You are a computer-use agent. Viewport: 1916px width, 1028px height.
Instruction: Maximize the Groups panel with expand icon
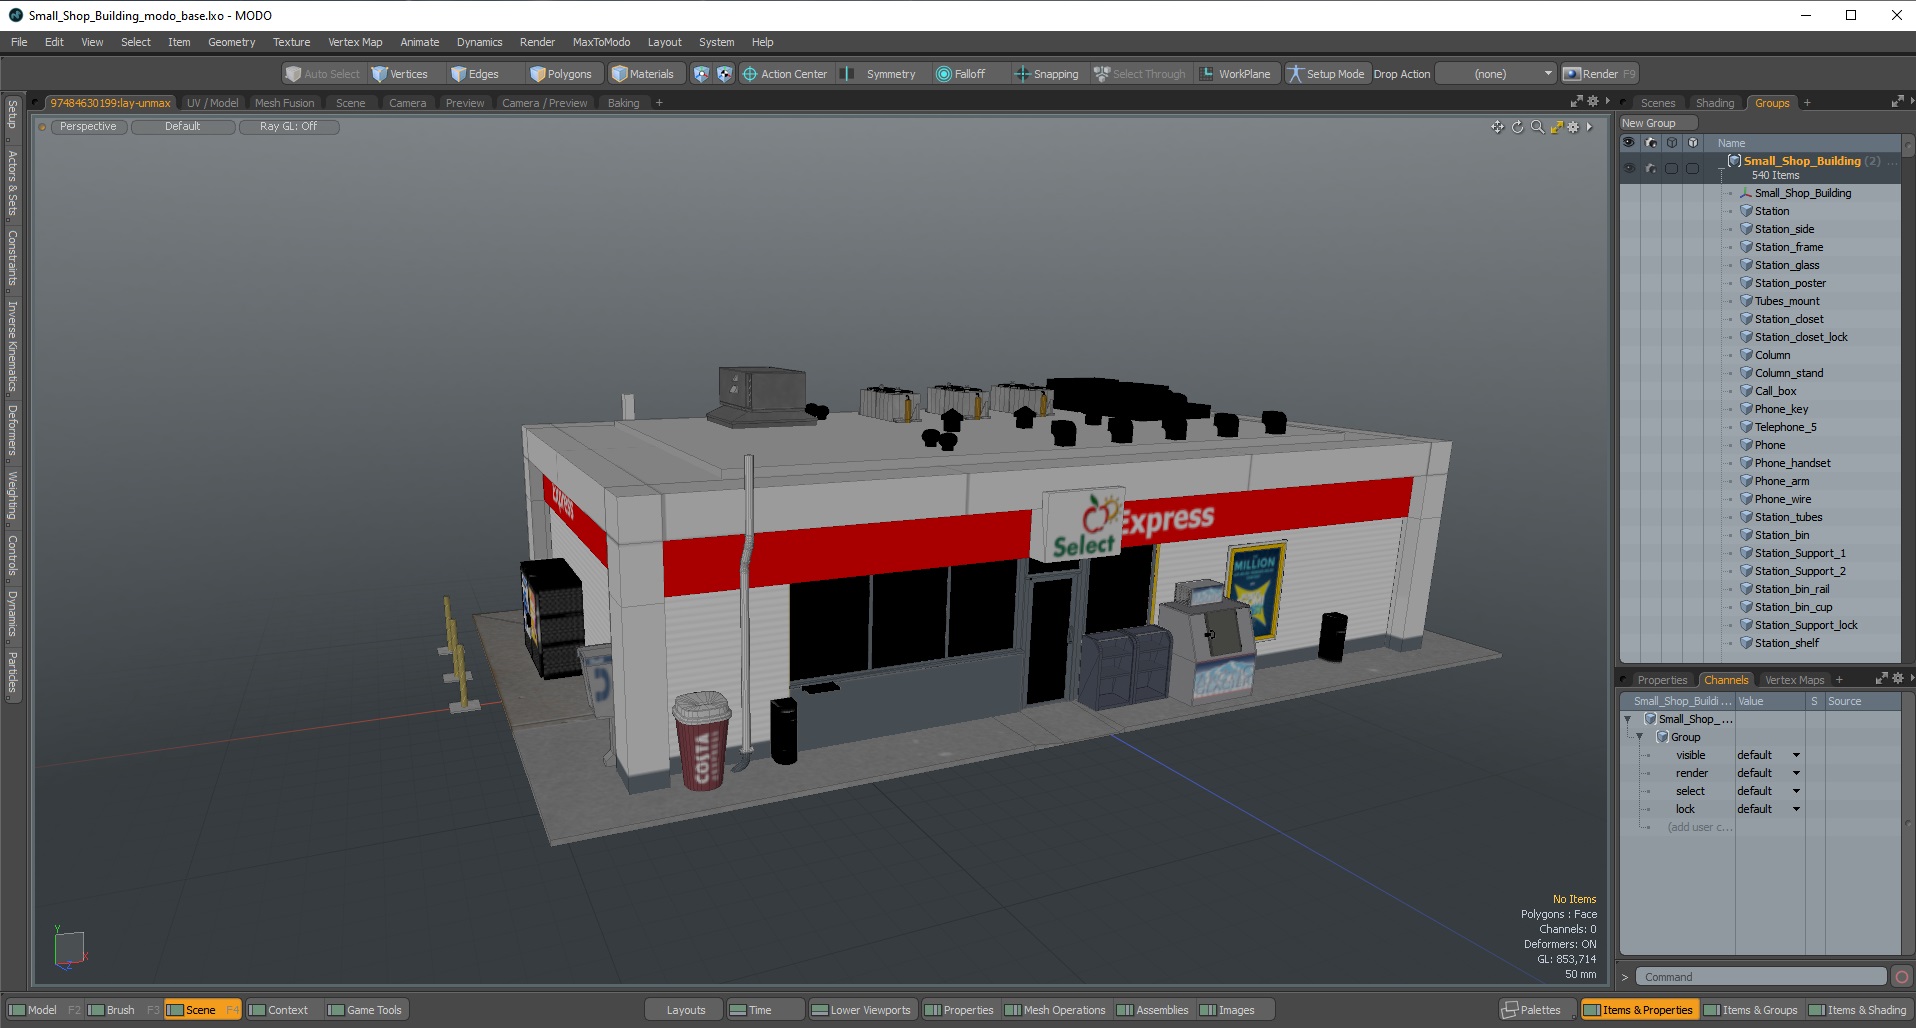(x=1897, y=102)
